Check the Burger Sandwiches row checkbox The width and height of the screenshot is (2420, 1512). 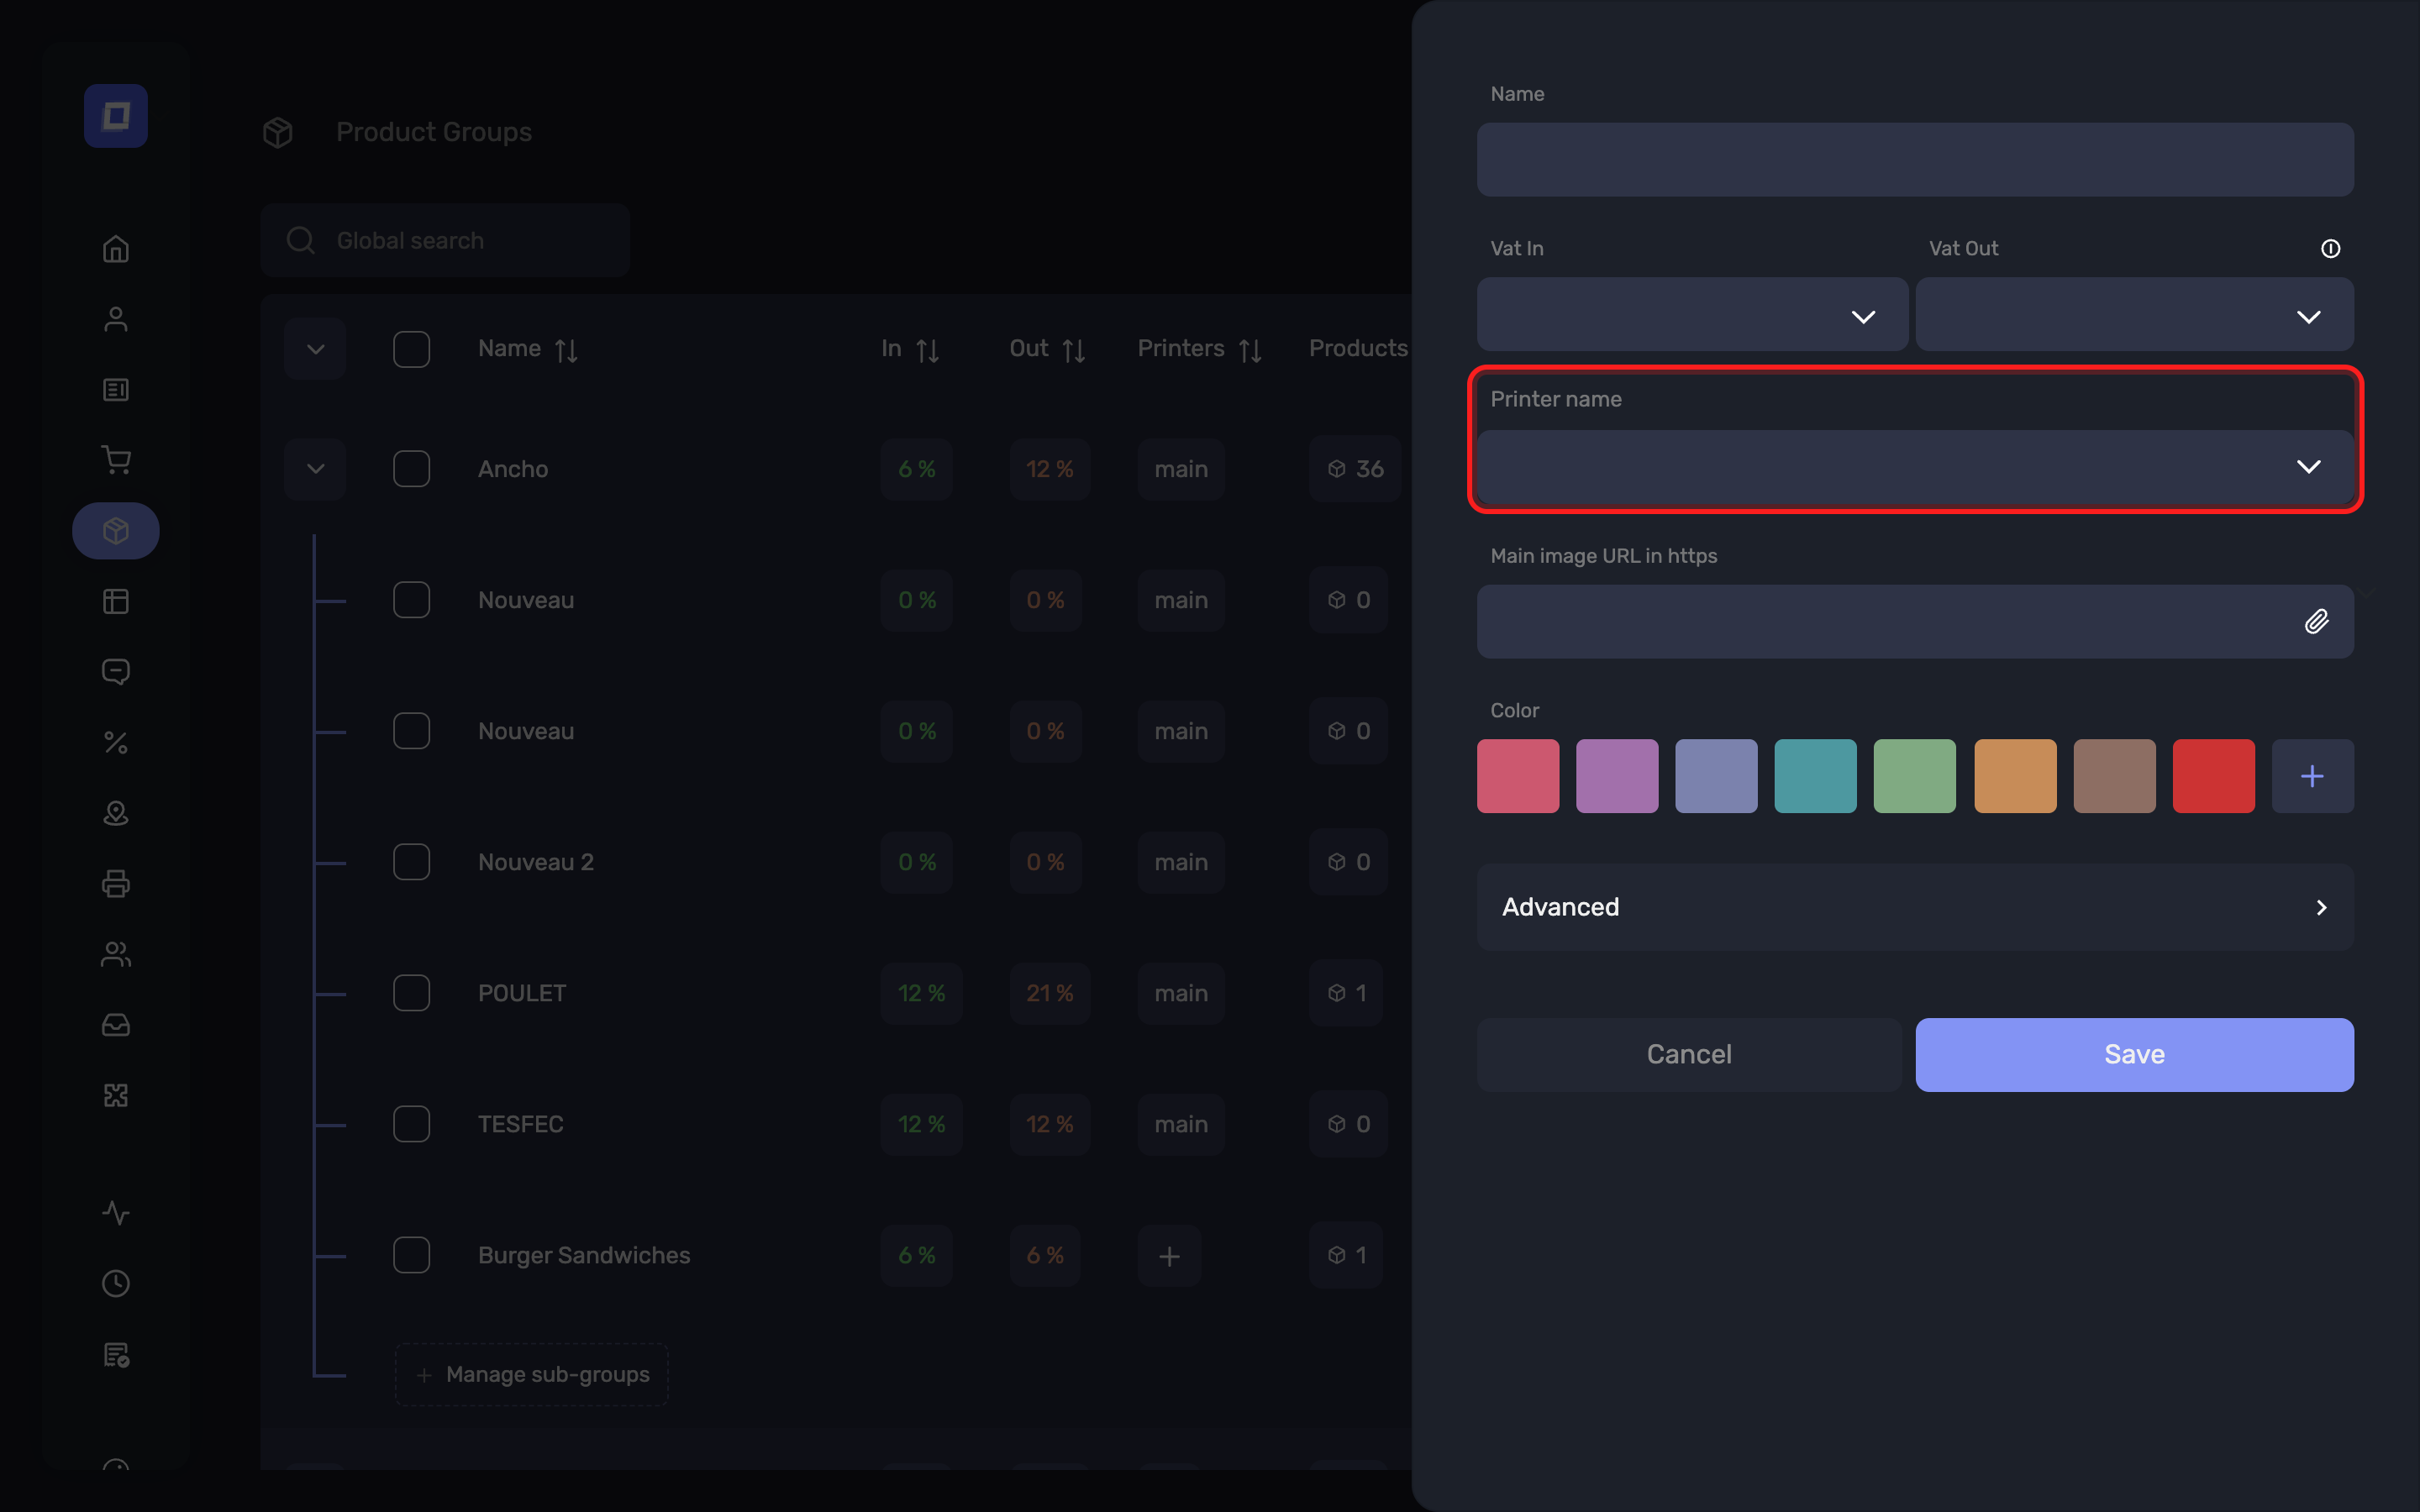[x=412, y=1255]
